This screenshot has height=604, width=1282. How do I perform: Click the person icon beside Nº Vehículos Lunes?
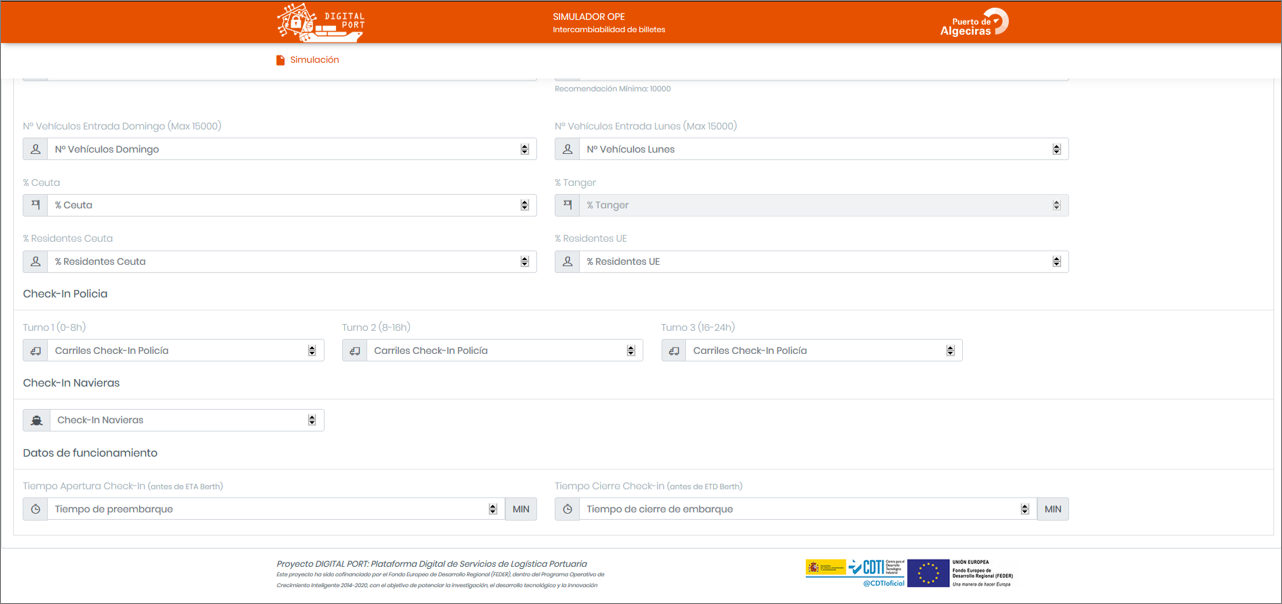click(567, 149)
